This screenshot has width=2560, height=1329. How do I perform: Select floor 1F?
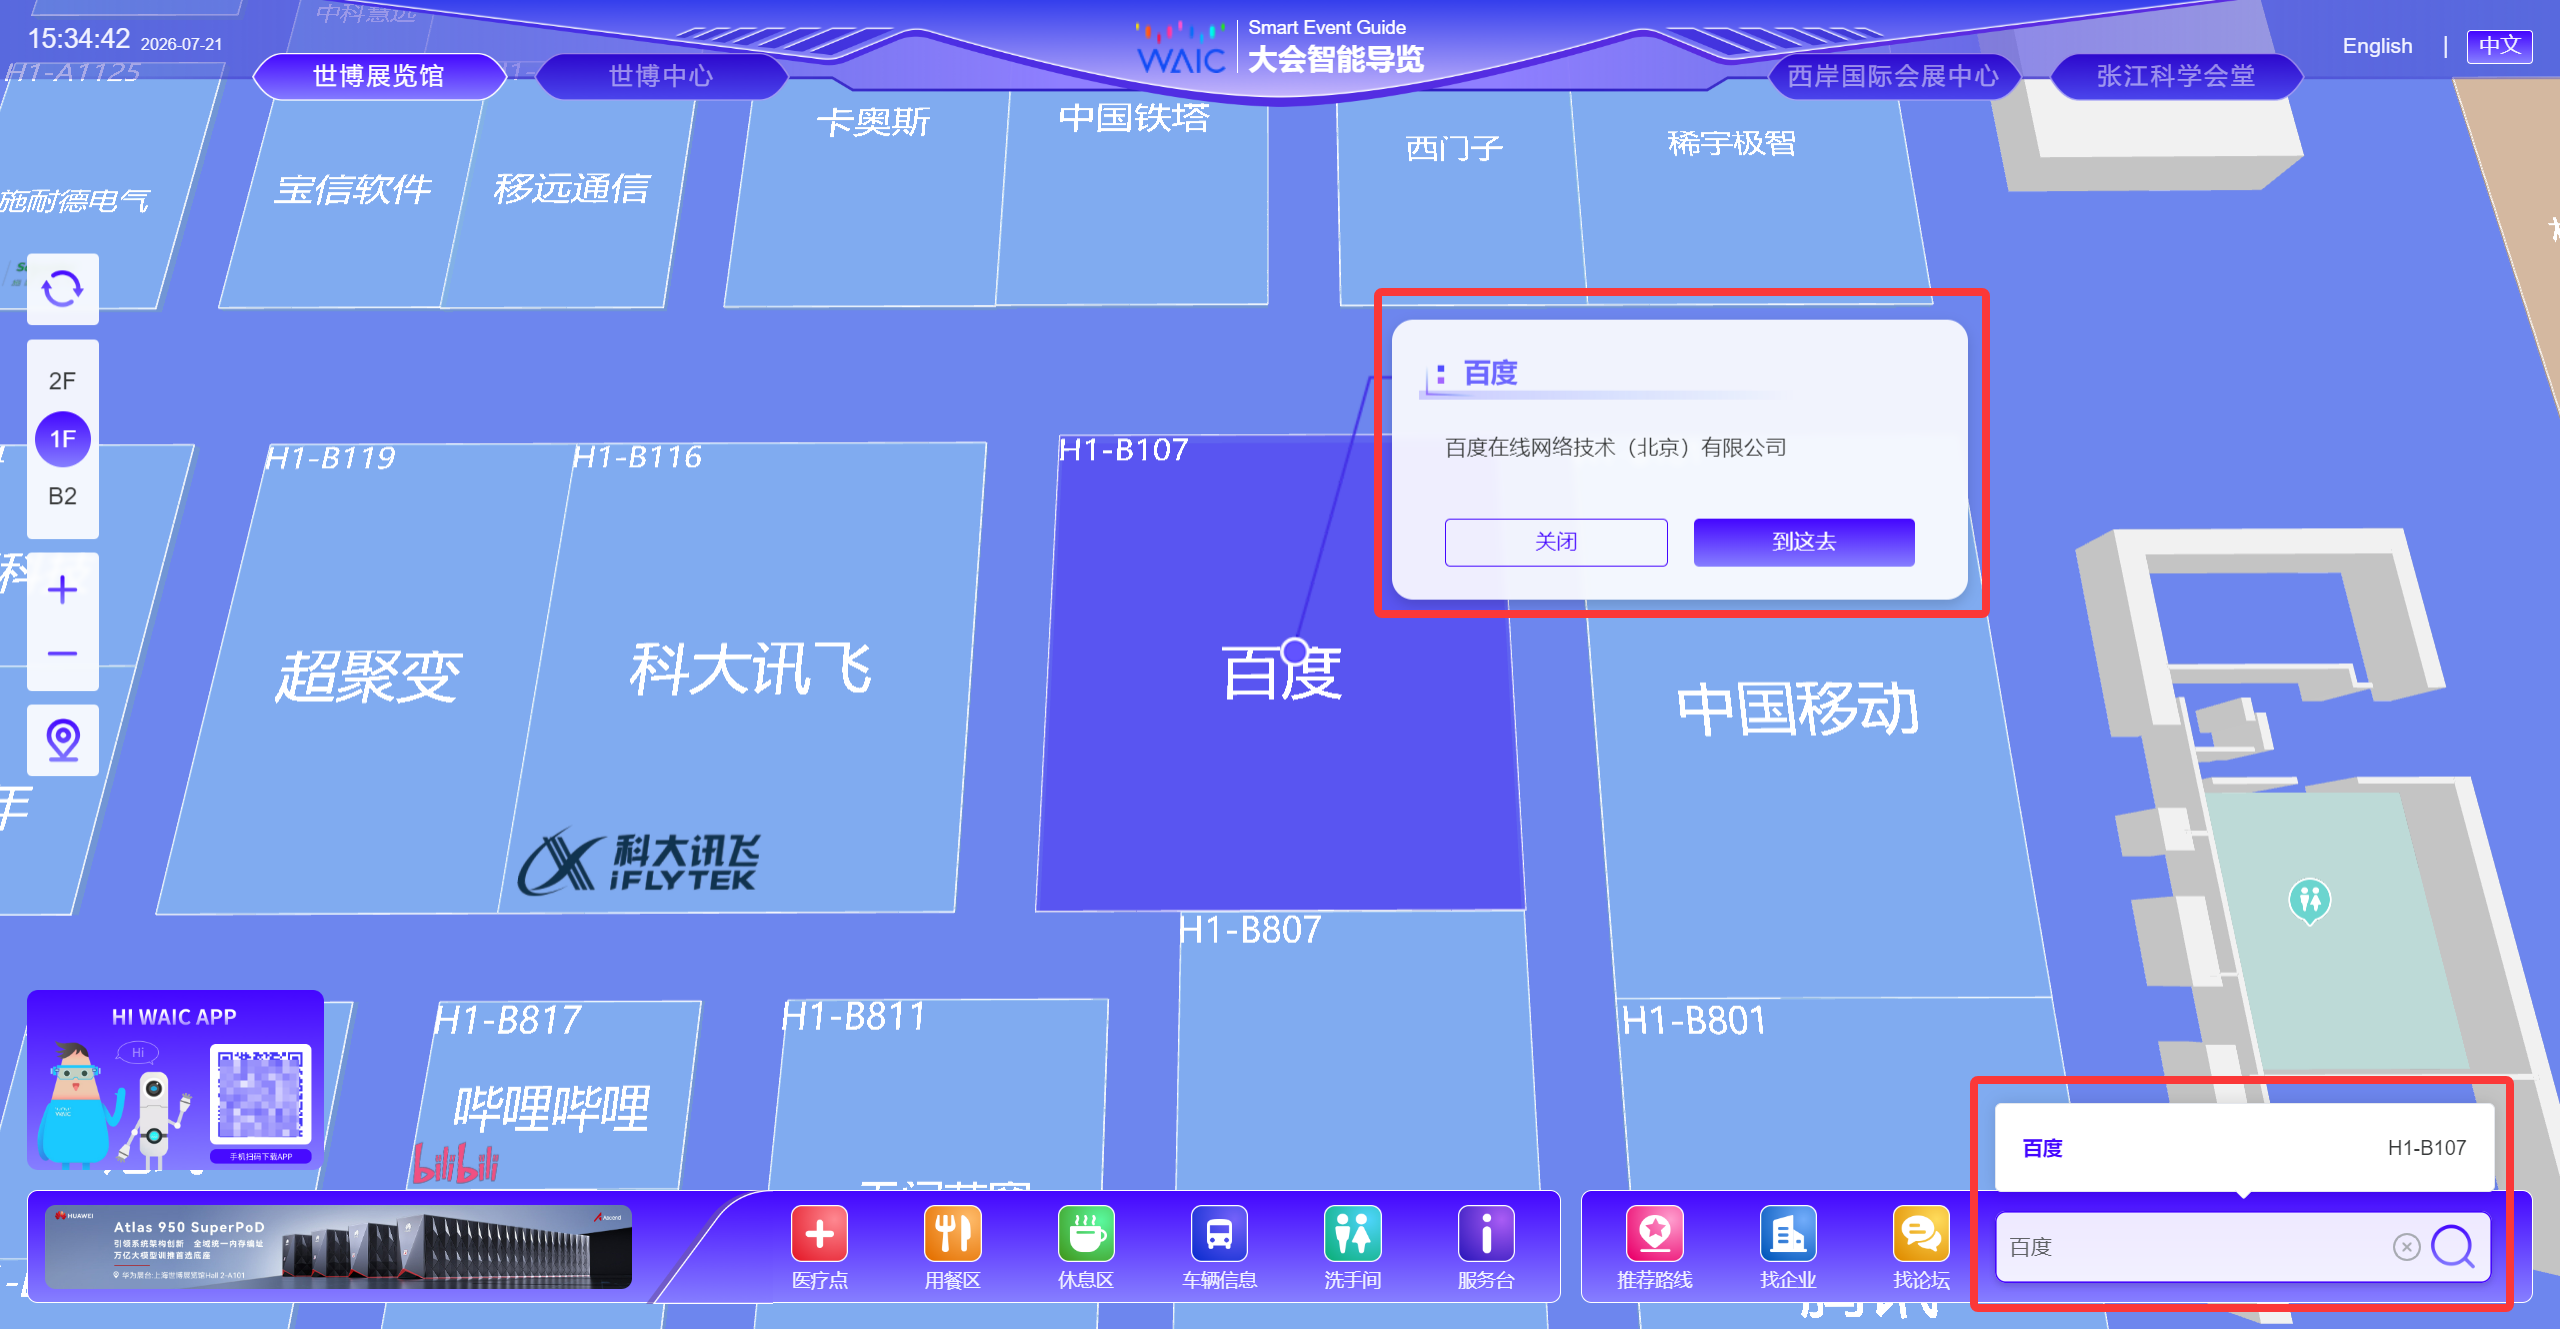tap(62, 439)
